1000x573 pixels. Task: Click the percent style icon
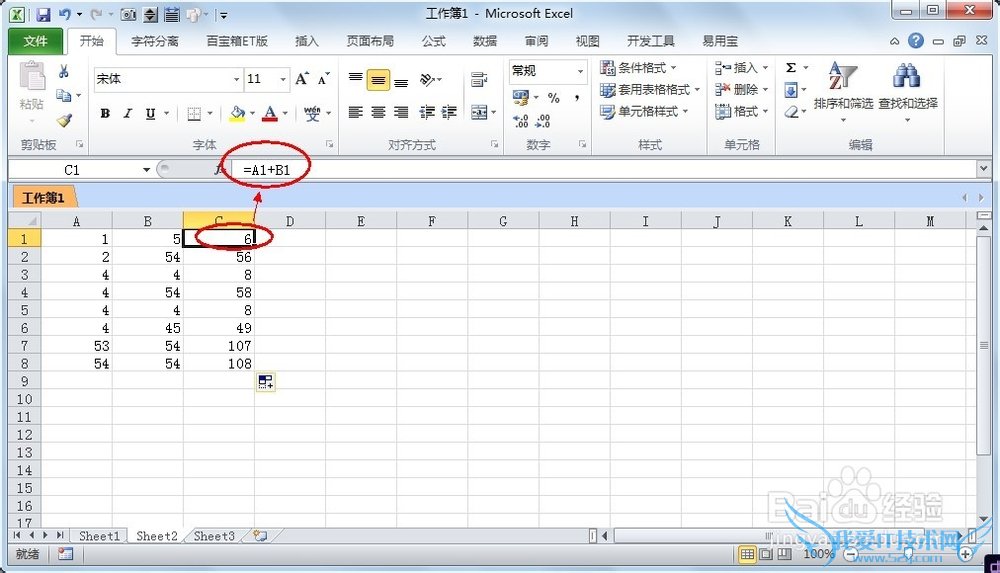pyautogui.click(x=554, y=97)
